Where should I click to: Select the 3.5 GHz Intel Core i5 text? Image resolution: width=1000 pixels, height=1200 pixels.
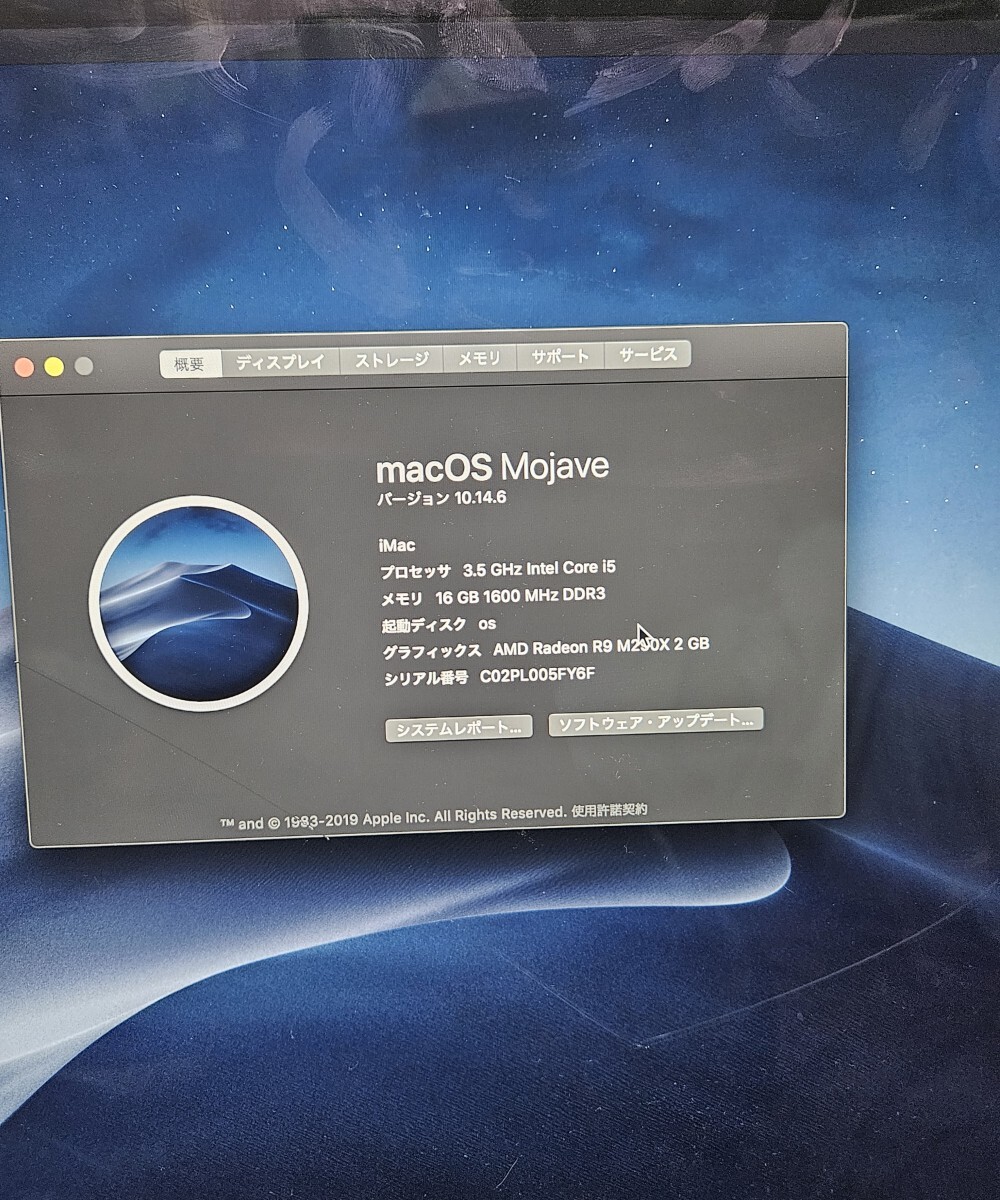pyautogui.click(x=539, y=568)
